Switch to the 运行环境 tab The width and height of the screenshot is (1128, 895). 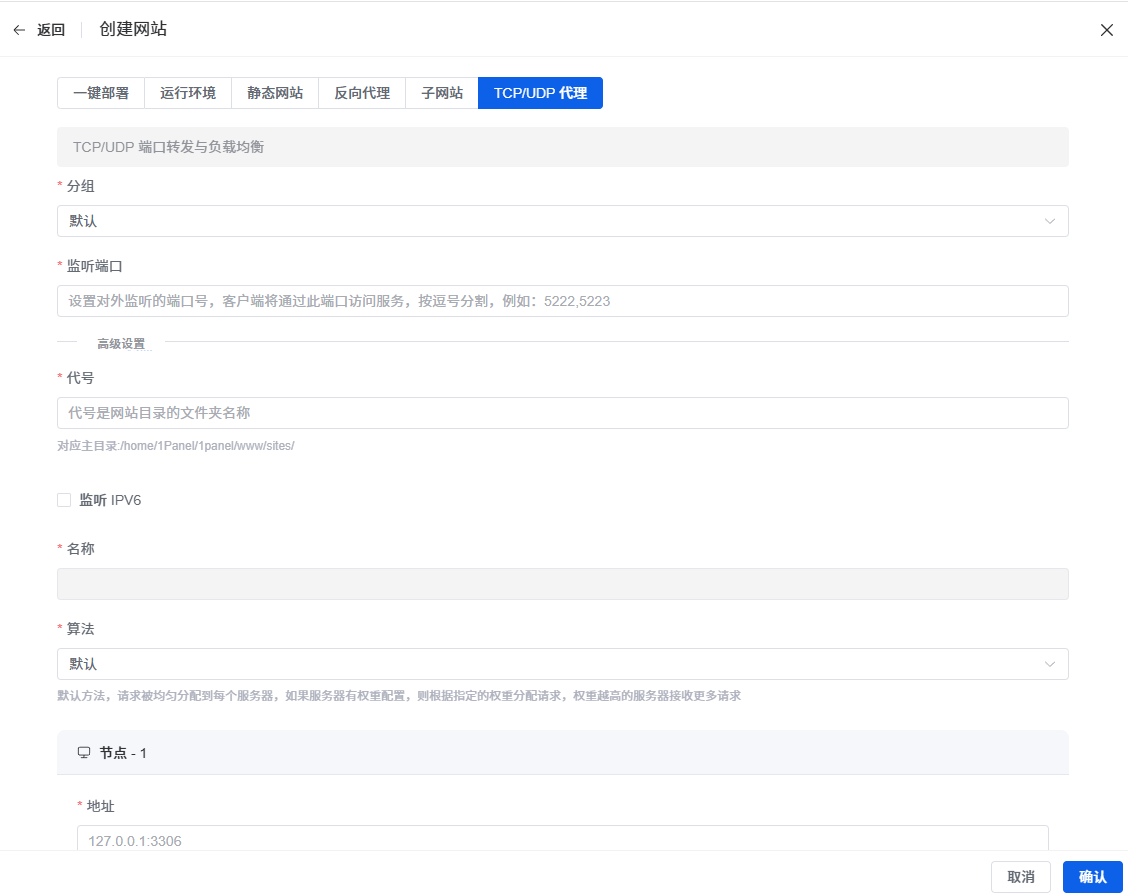tap(188, 93)
